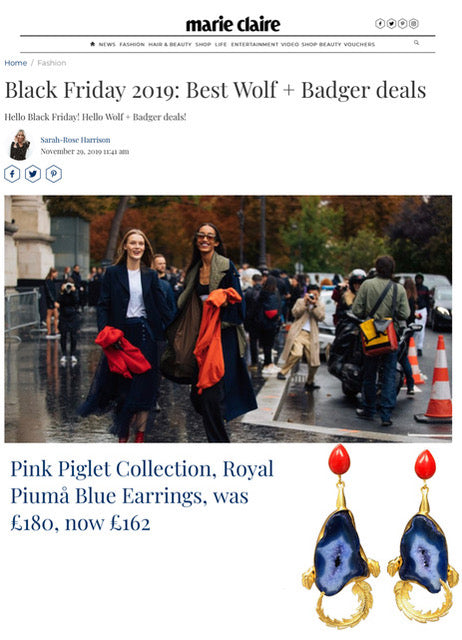Image resolution: width=462 pixels, height=640 pixels.
Task: Open the Vouchers menu item
Action: click(x=359, y=44)
